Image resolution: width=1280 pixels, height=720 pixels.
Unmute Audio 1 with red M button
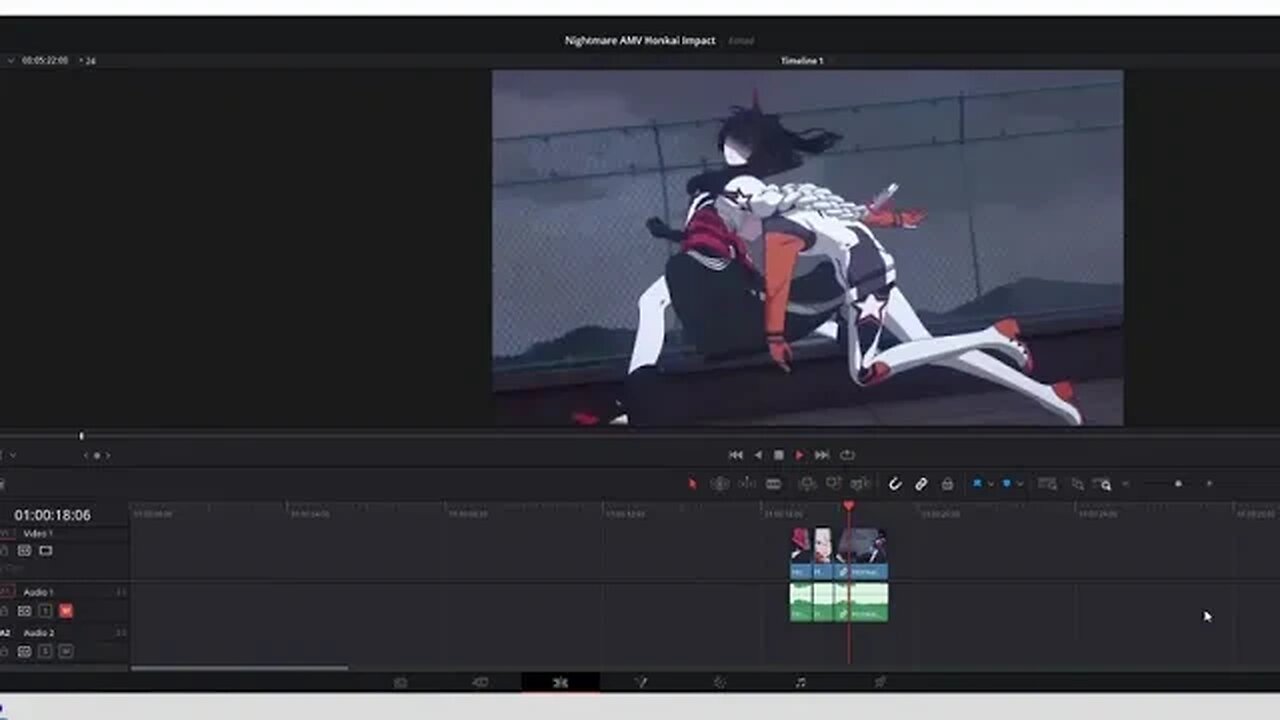tap(66, 610)
